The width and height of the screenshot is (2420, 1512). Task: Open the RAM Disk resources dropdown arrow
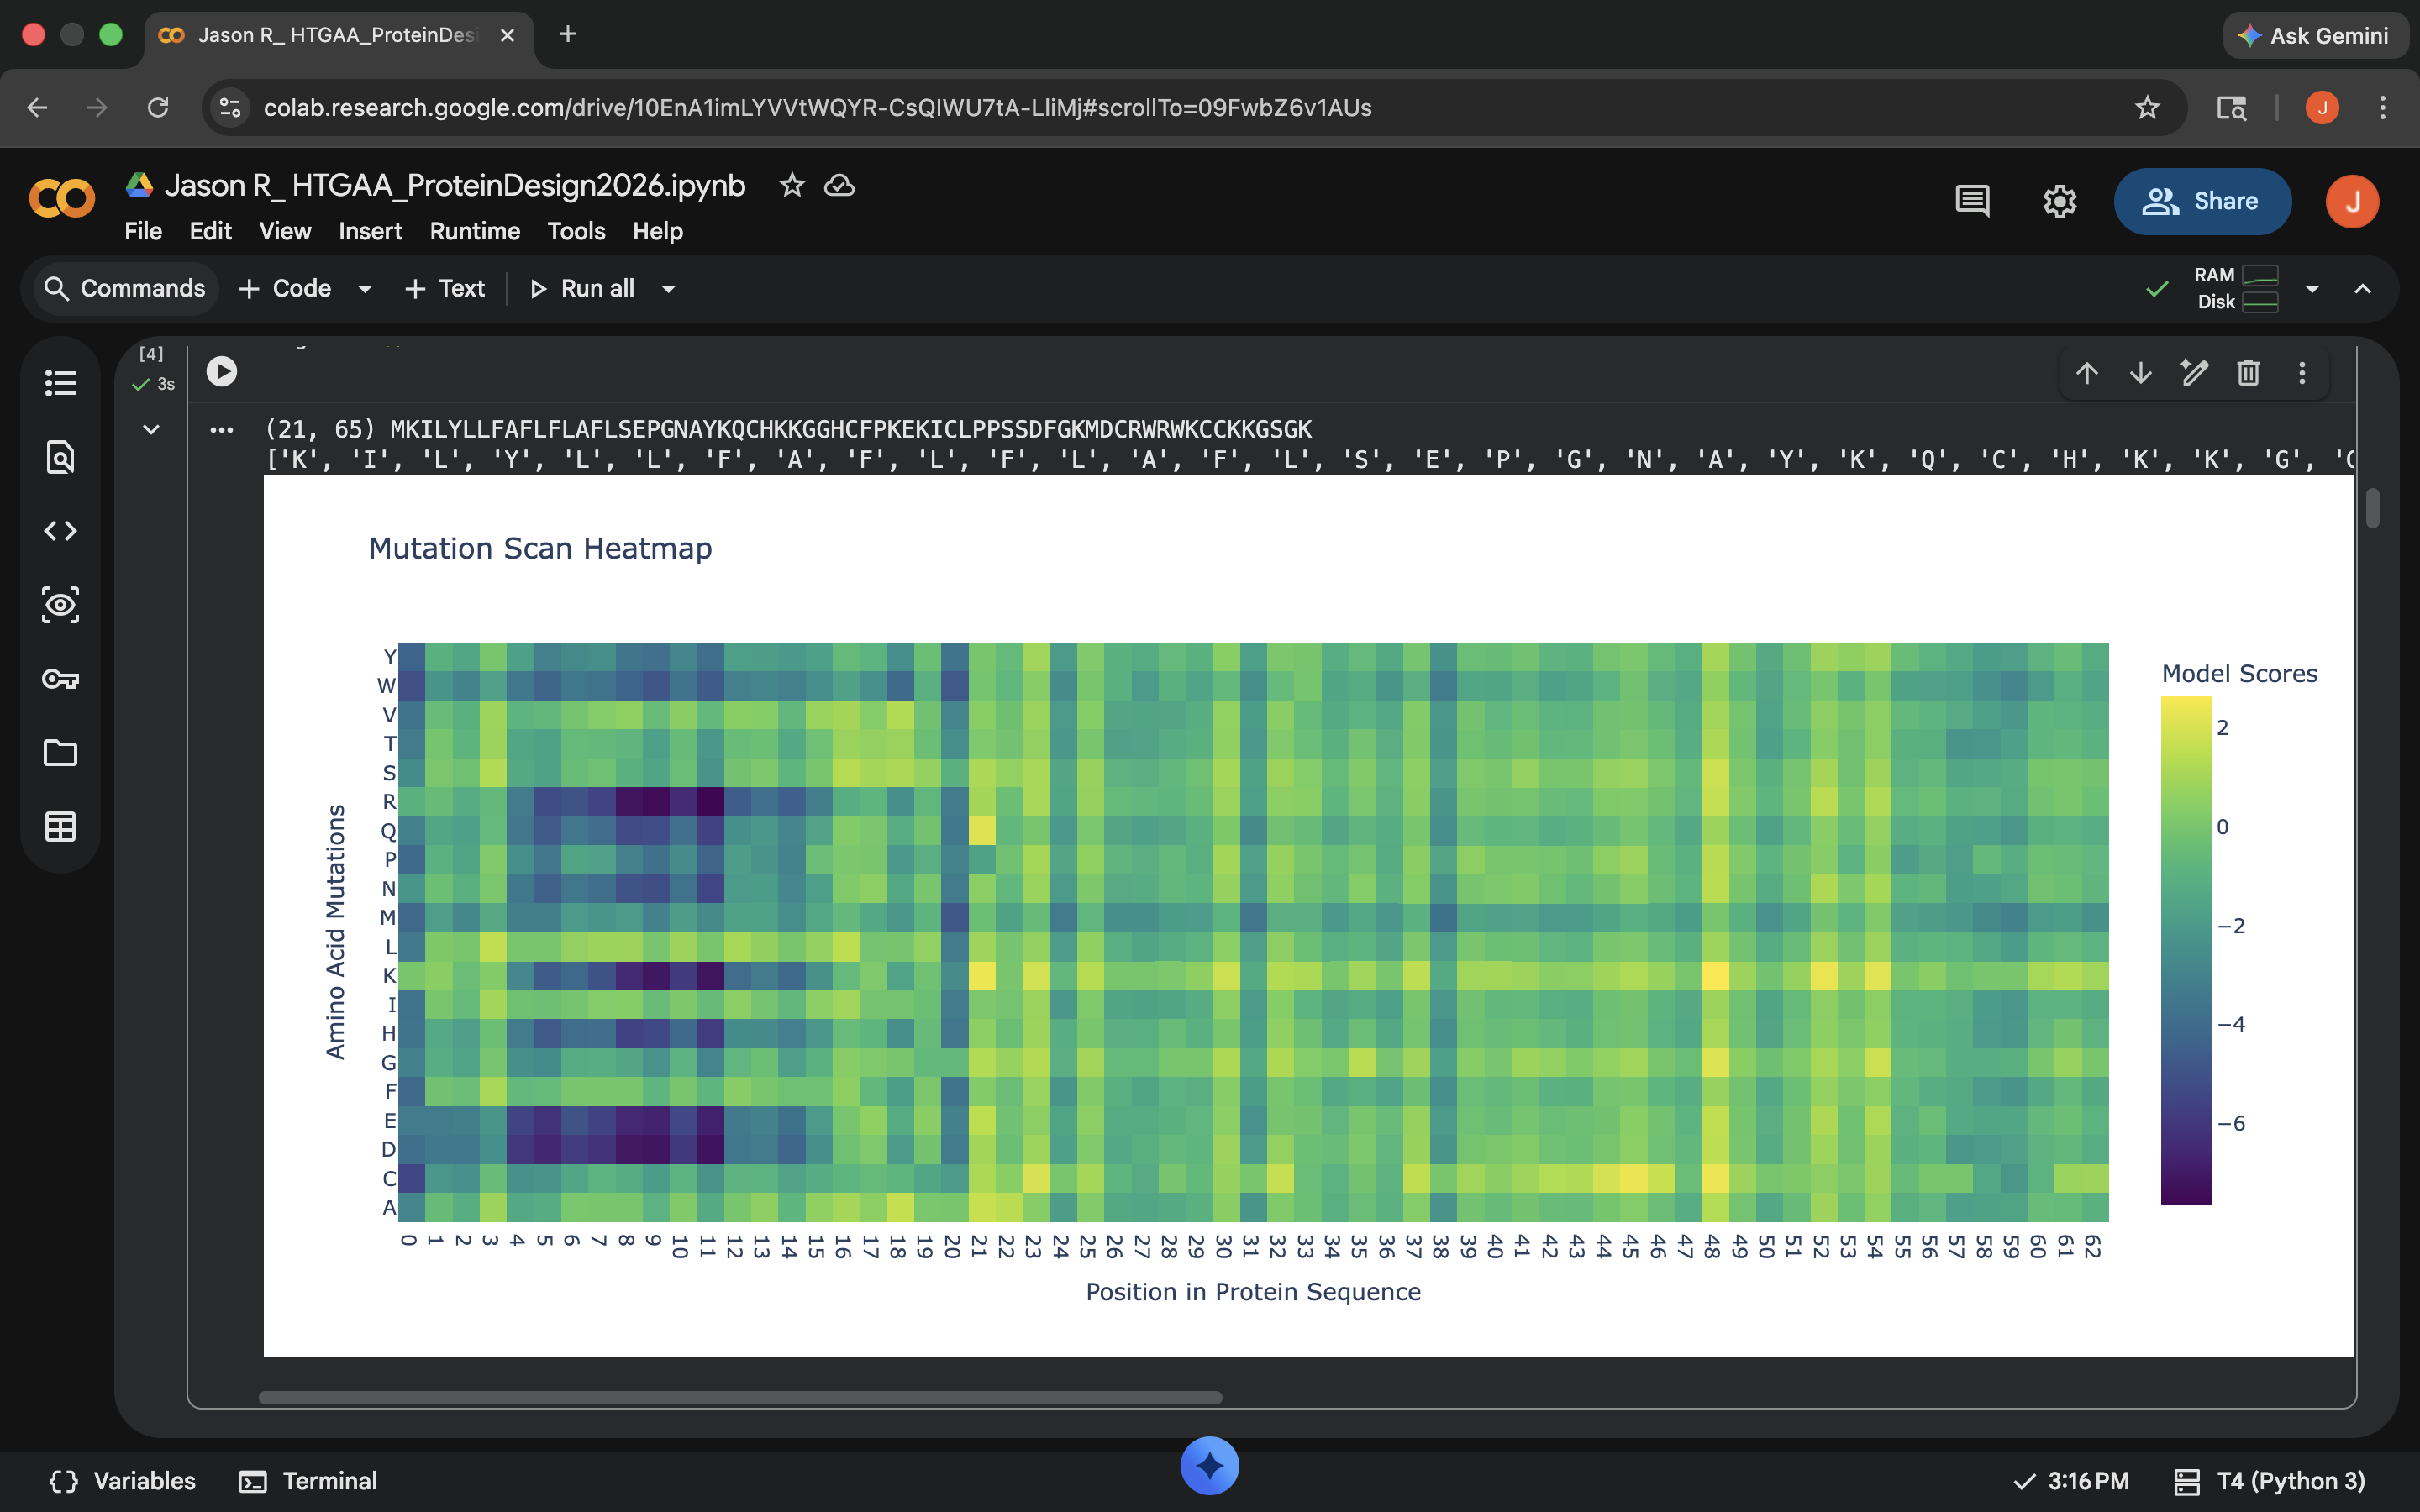[x=2311, y=289]
